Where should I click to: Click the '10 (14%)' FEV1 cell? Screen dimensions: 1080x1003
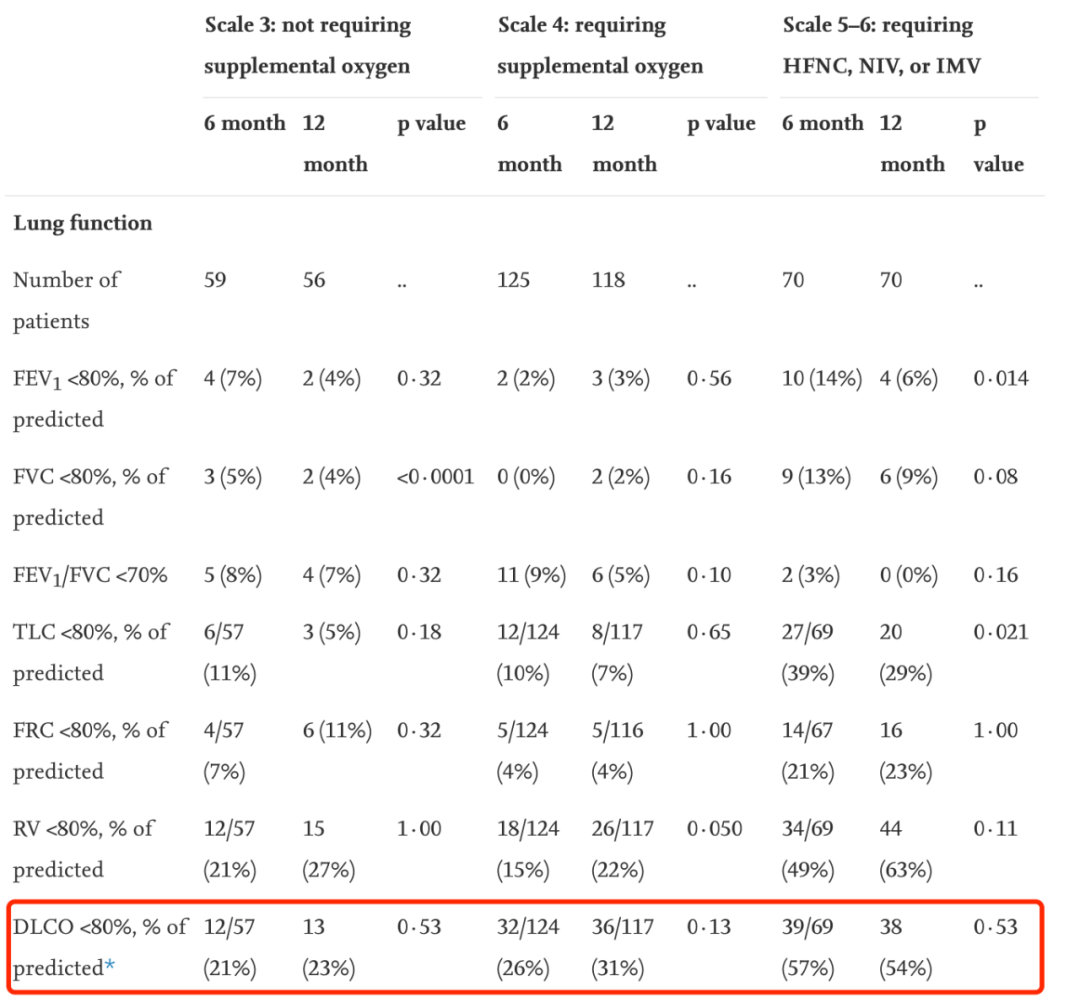pos(822,379)
